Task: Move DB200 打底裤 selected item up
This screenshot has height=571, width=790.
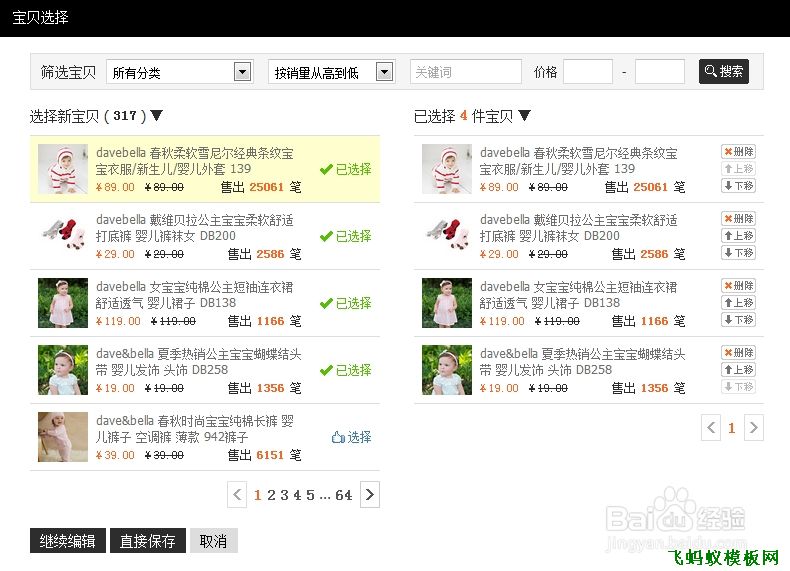Action: coord(738,236)
